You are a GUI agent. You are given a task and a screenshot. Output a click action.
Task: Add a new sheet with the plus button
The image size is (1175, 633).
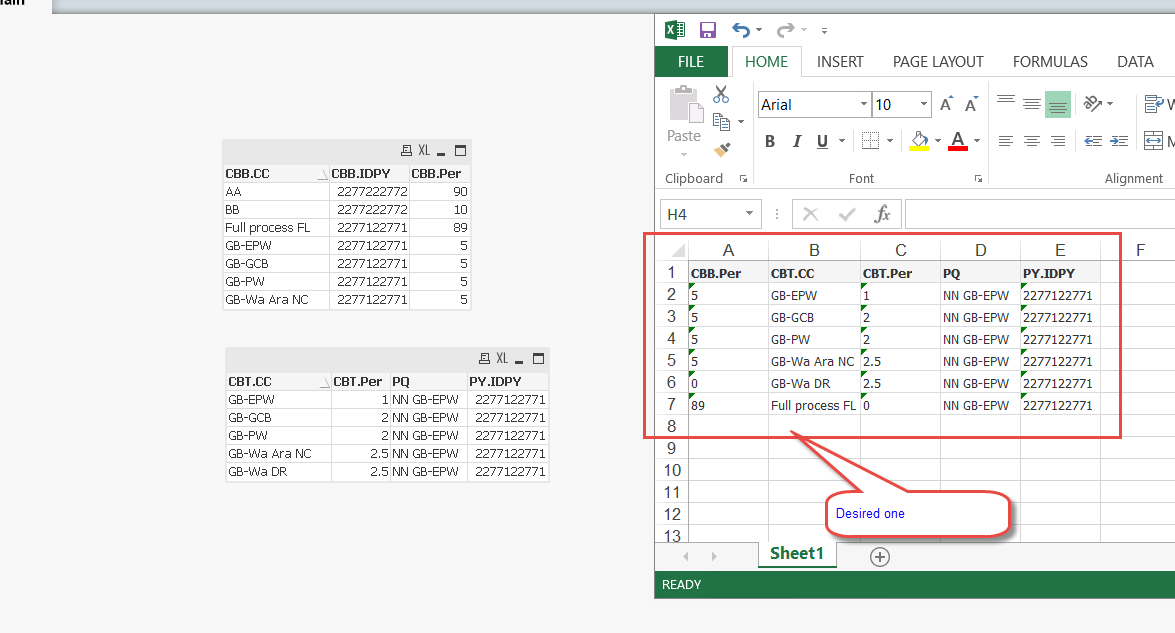[x=880, y=557]
